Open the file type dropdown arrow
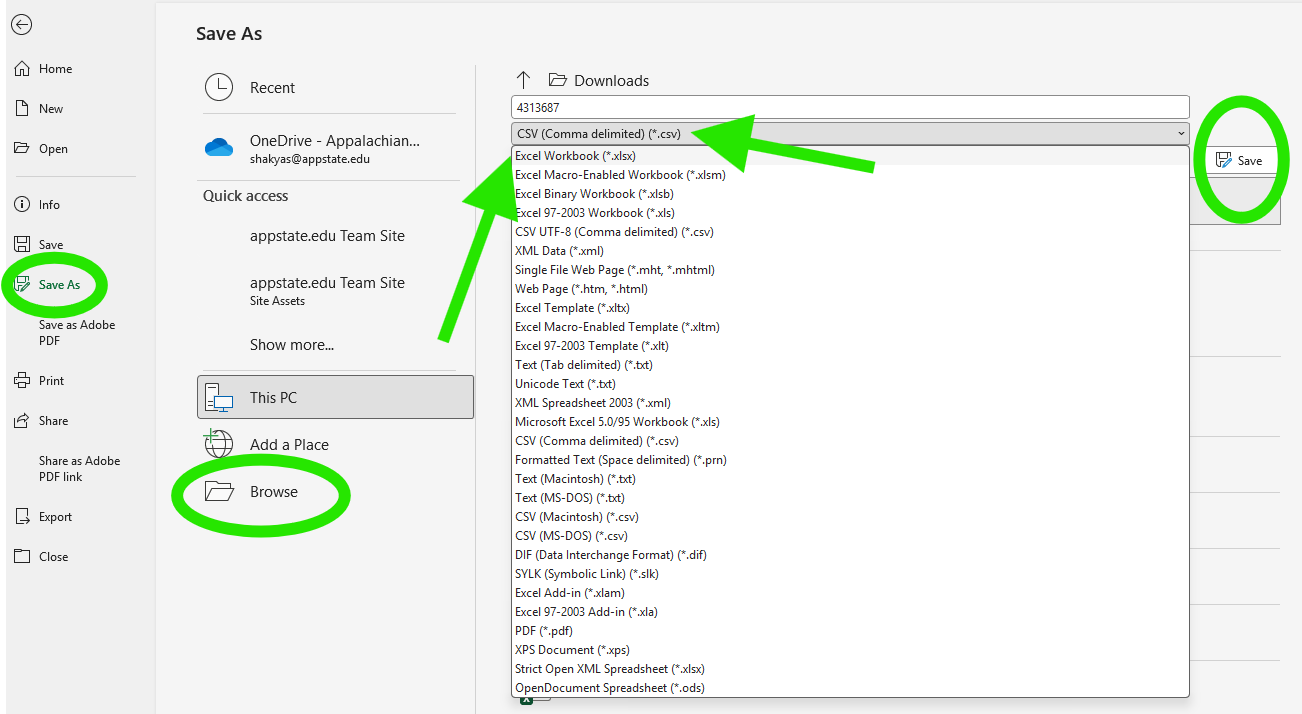Viewport: 1302px width, 714px height. [1181, 133]
